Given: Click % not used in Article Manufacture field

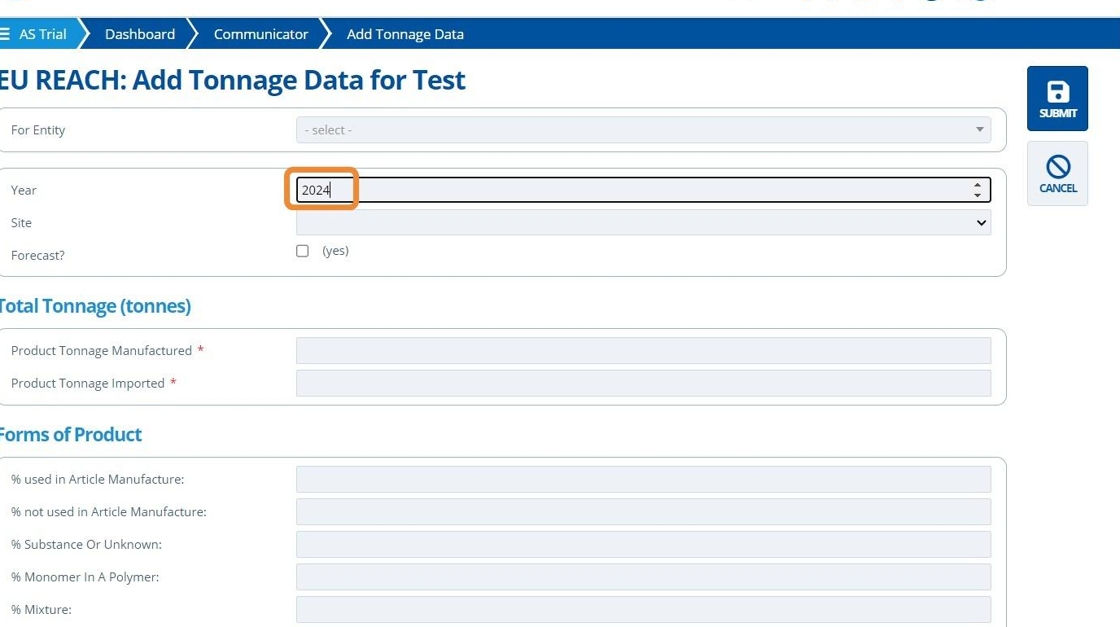Looking at the screenshot, I should [643, 512].
